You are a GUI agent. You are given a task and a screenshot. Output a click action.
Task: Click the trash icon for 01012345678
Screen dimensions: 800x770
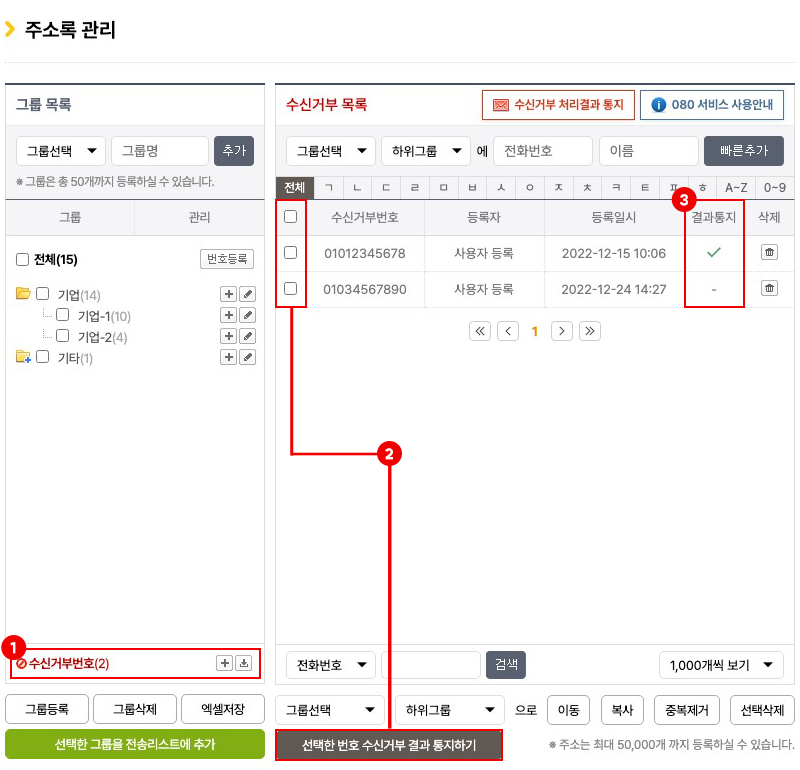(x=769, y=253)
